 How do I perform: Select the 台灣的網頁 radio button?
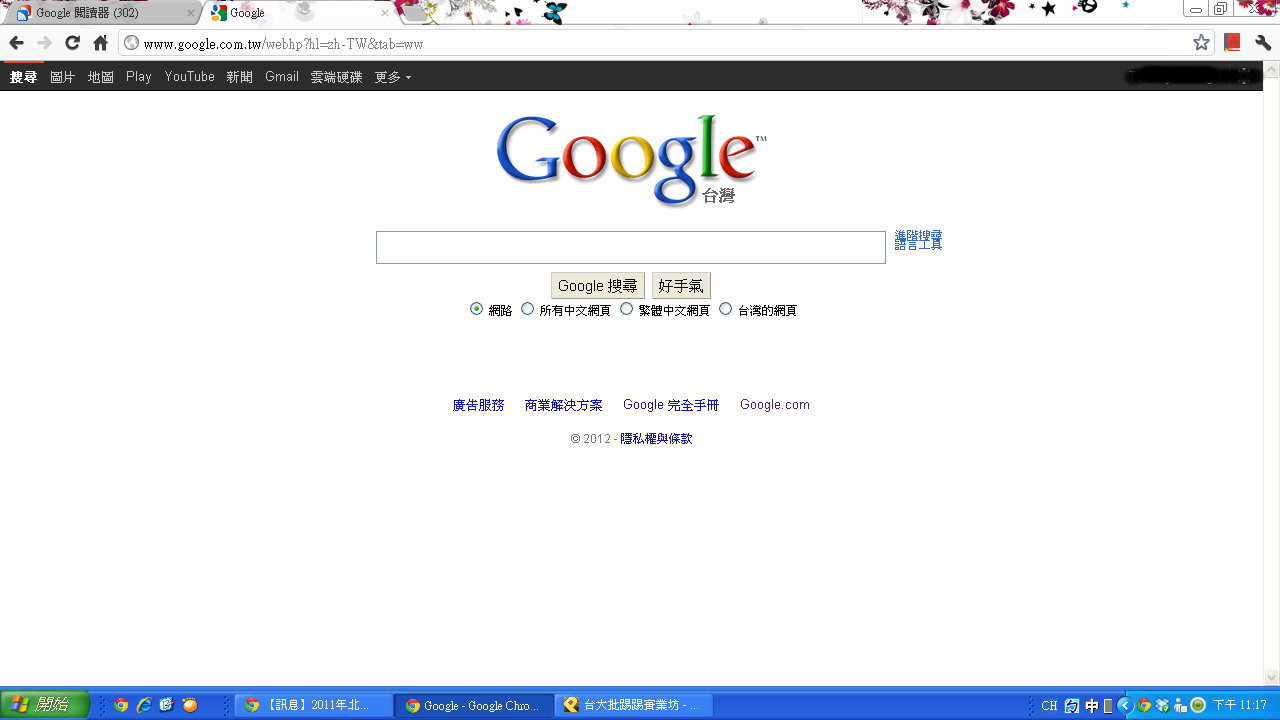click(x=725, y=309)
